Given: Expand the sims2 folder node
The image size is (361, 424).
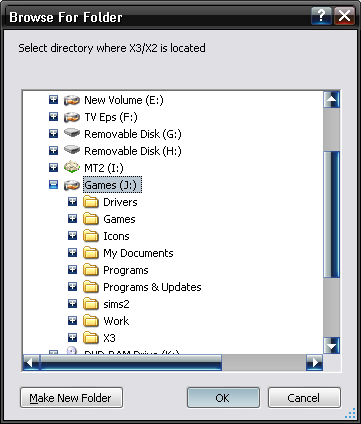Looking at the screenshot, I should pos(72,304).
